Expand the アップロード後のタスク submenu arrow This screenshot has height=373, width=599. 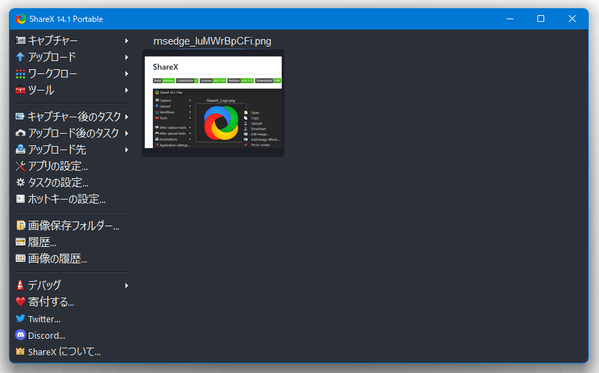[126, 133]
